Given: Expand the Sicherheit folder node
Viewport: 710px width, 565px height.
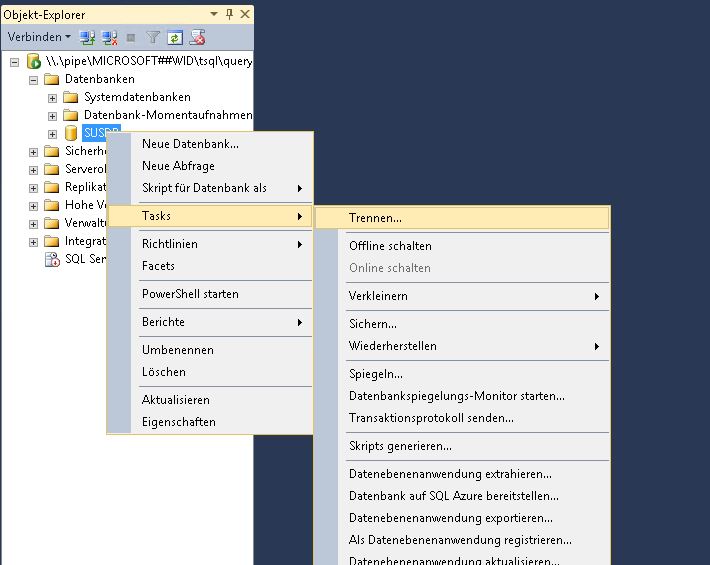Looking at the screenshot, I should click(33, 152).
